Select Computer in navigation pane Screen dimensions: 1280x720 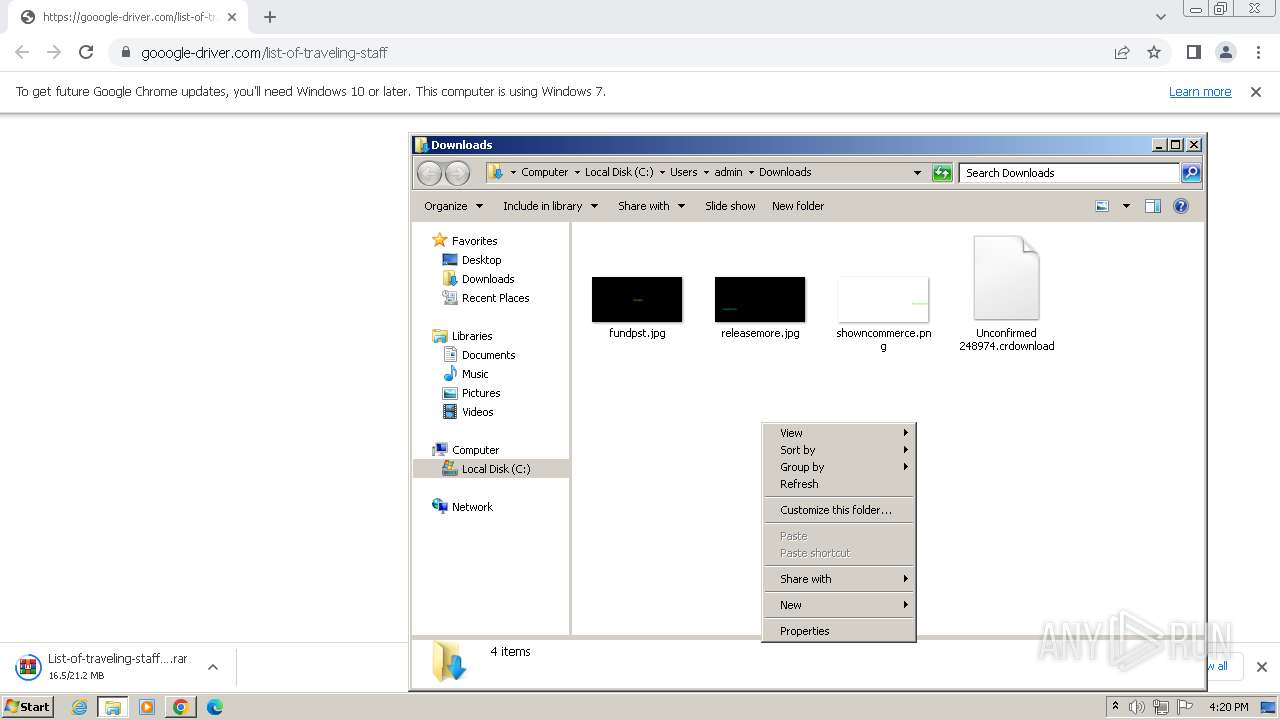tap(475, 450)
